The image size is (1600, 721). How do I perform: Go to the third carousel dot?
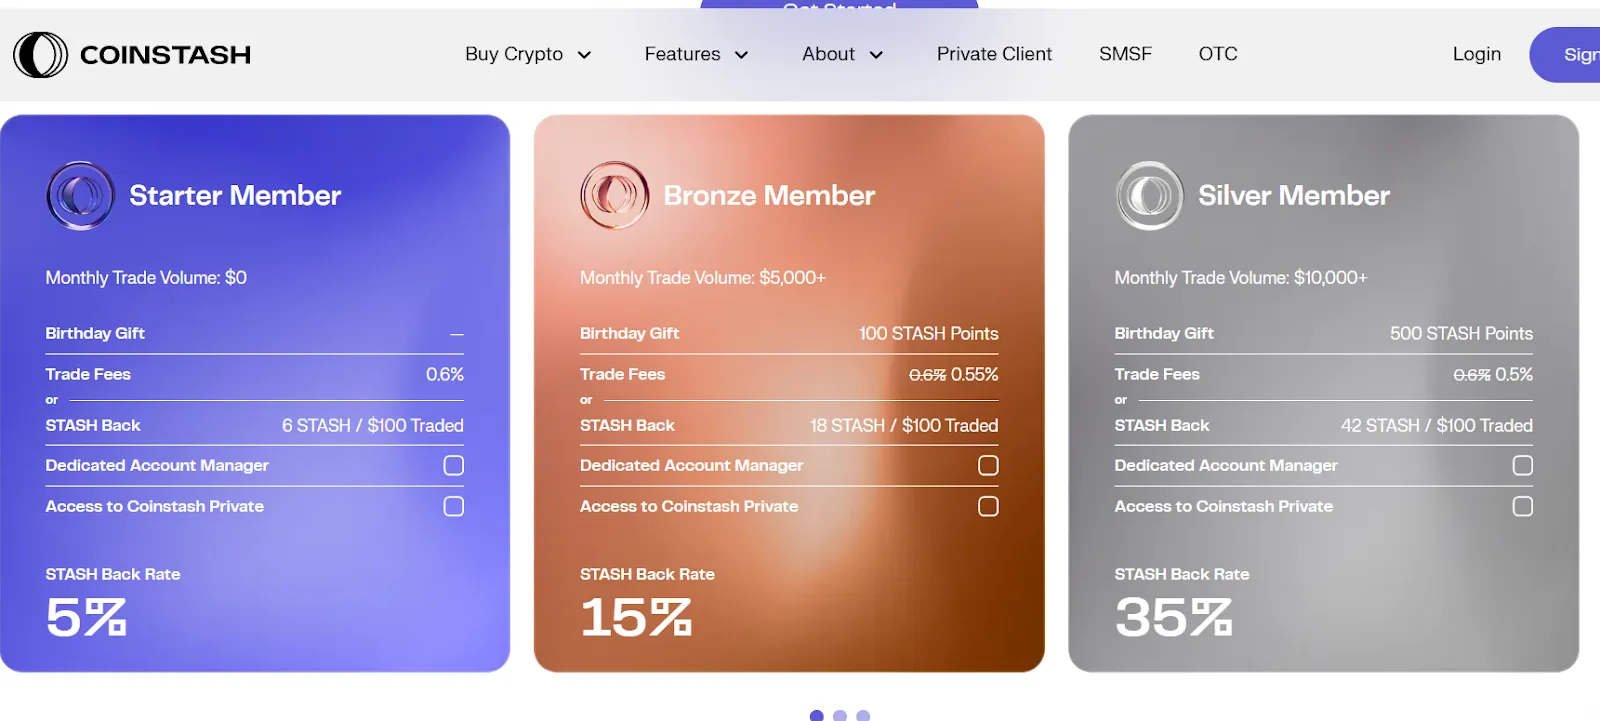click(863, 715)
